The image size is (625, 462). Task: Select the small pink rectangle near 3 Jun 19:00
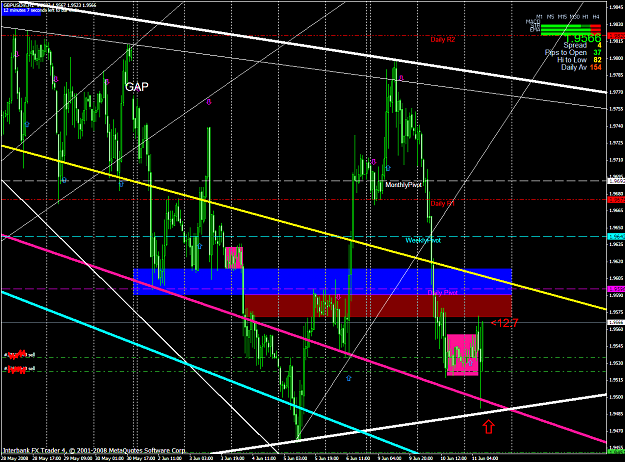tap(234, 258)
